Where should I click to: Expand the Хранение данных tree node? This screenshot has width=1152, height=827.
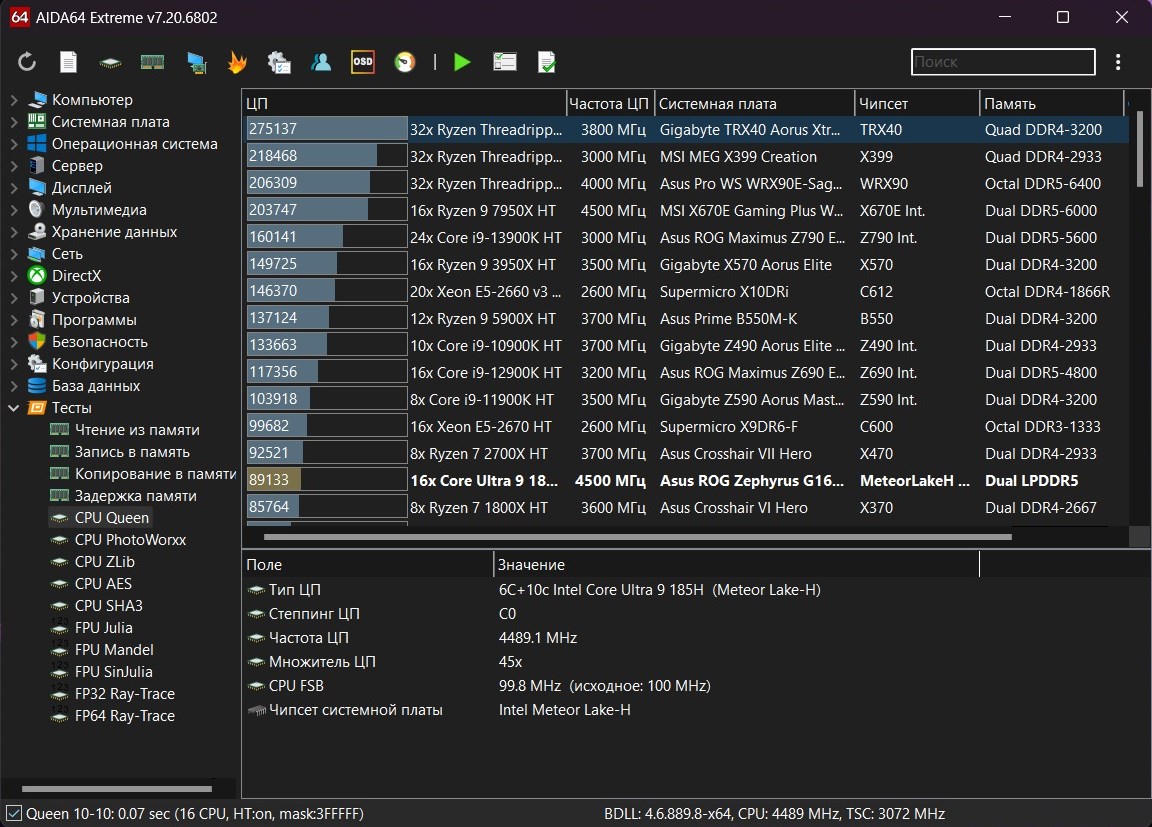14,232
